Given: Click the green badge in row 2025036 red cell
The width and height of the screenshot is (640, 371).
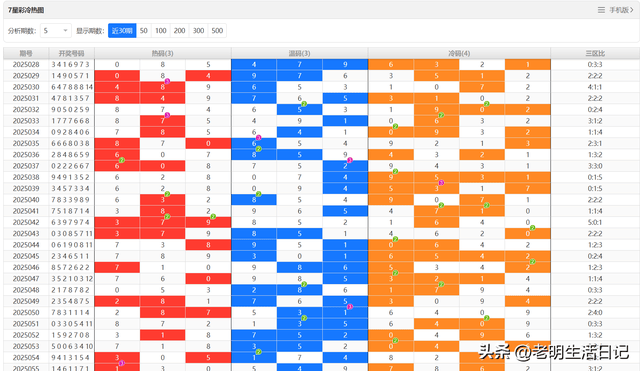Looking at the screenshot, I should [x=121, y=160].
